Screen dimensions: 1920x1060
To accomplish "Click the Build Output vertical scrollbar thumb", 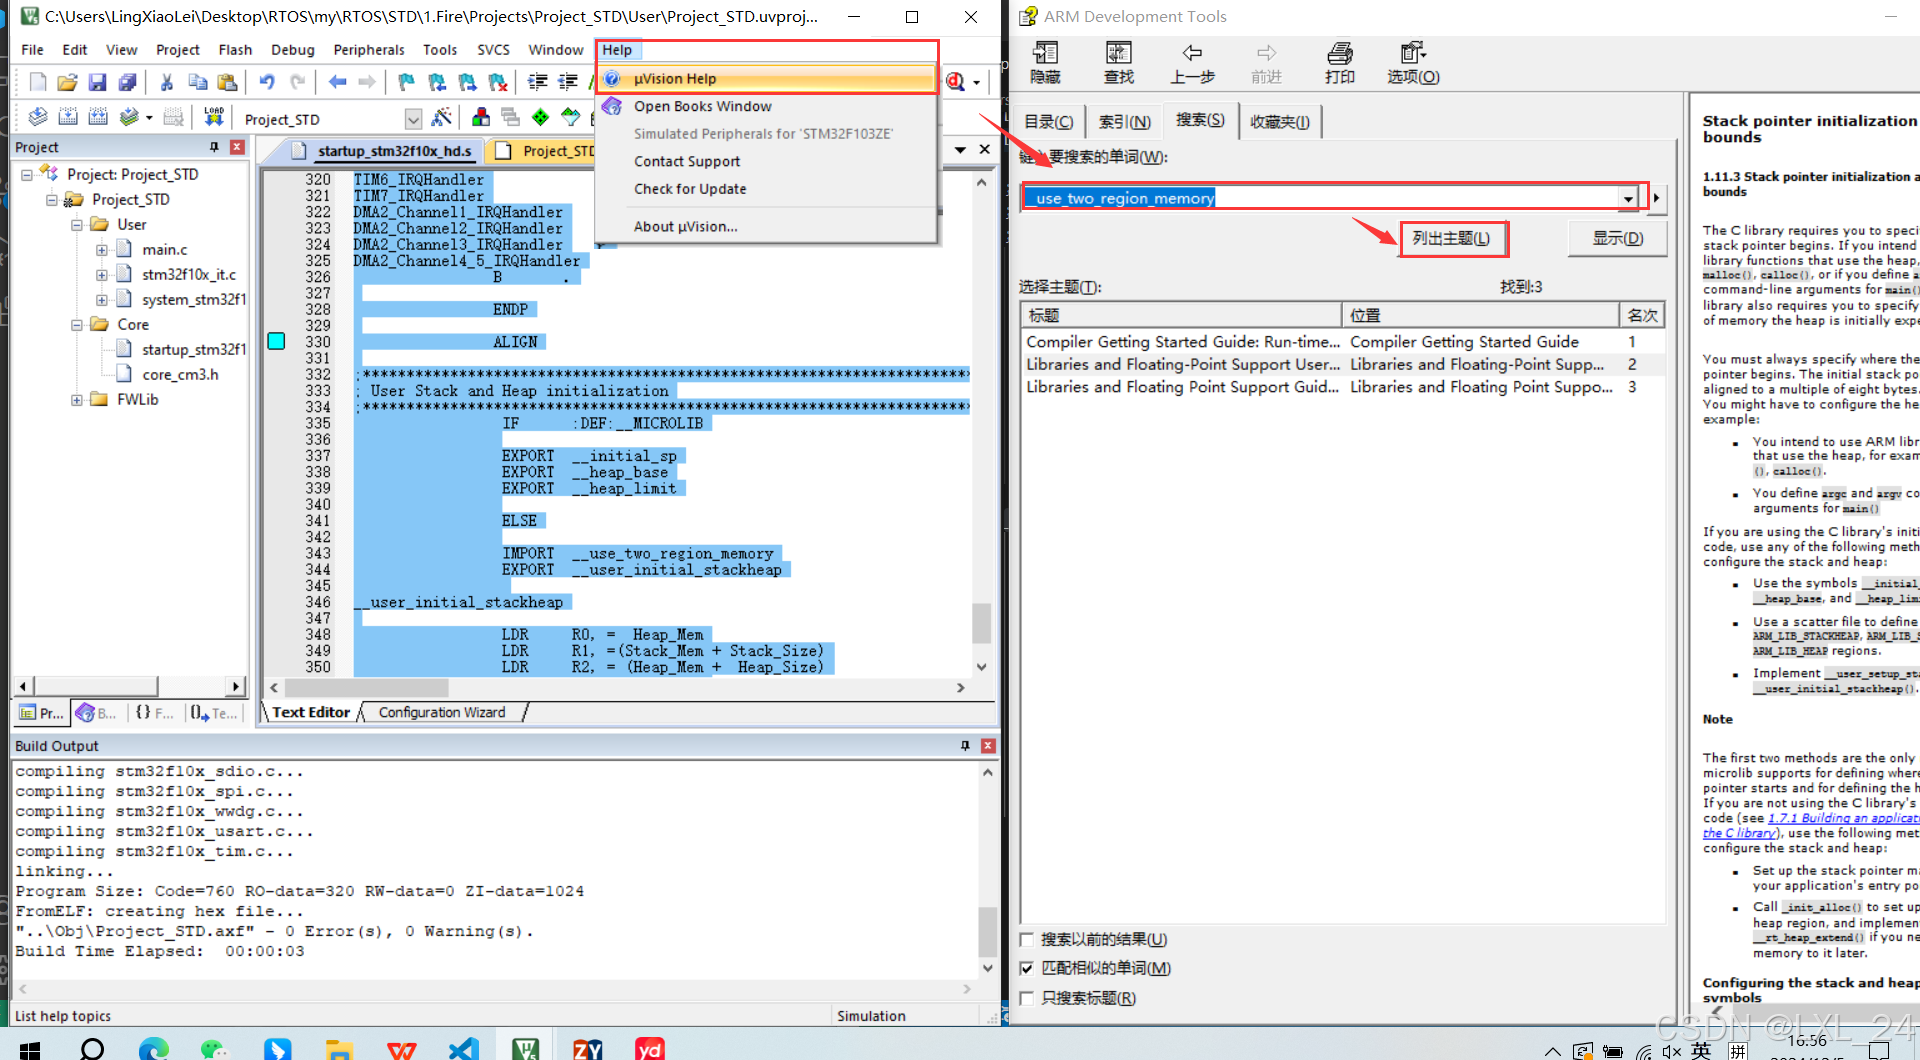I will [988, 932].
